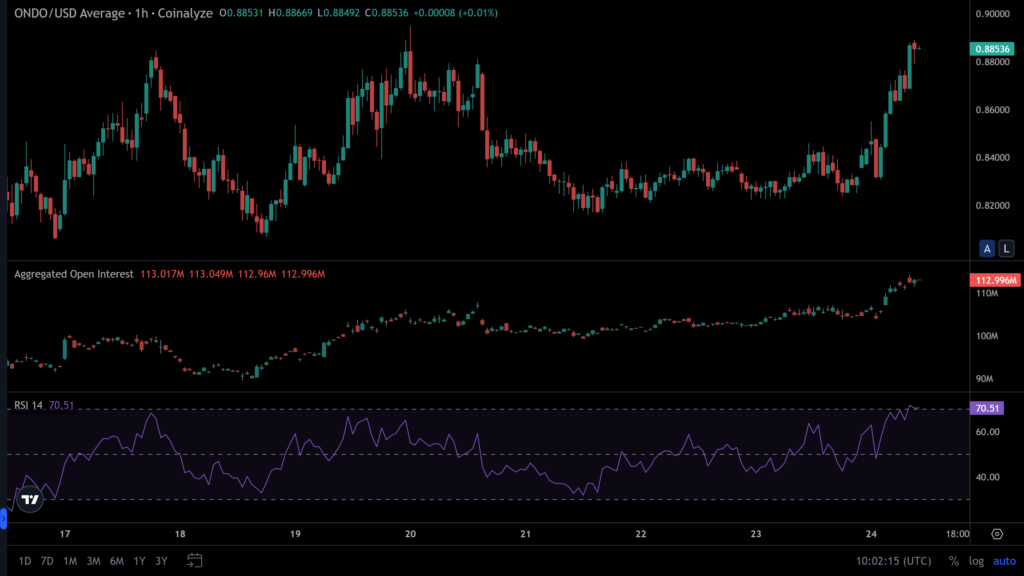Click the blue handle on left edge
The image size is (1024, 576).
click(x=3, y=518)
